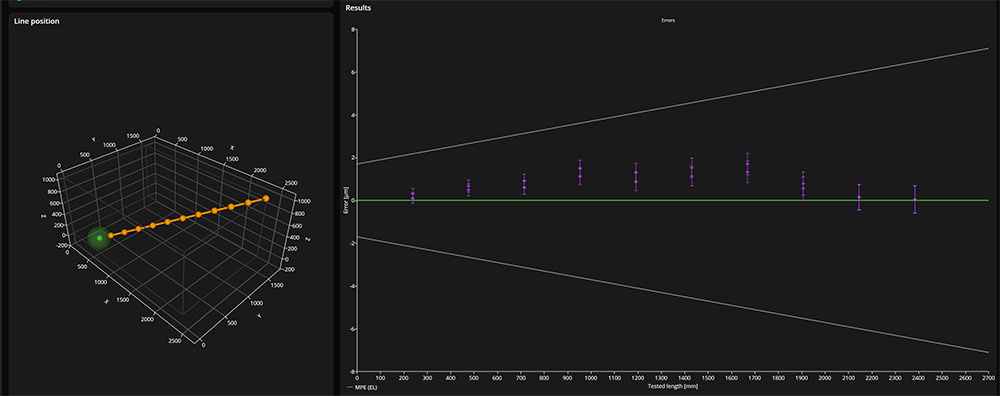Click the 2700 tick on the length axis
1000x396 pixels.
(989, 378)
